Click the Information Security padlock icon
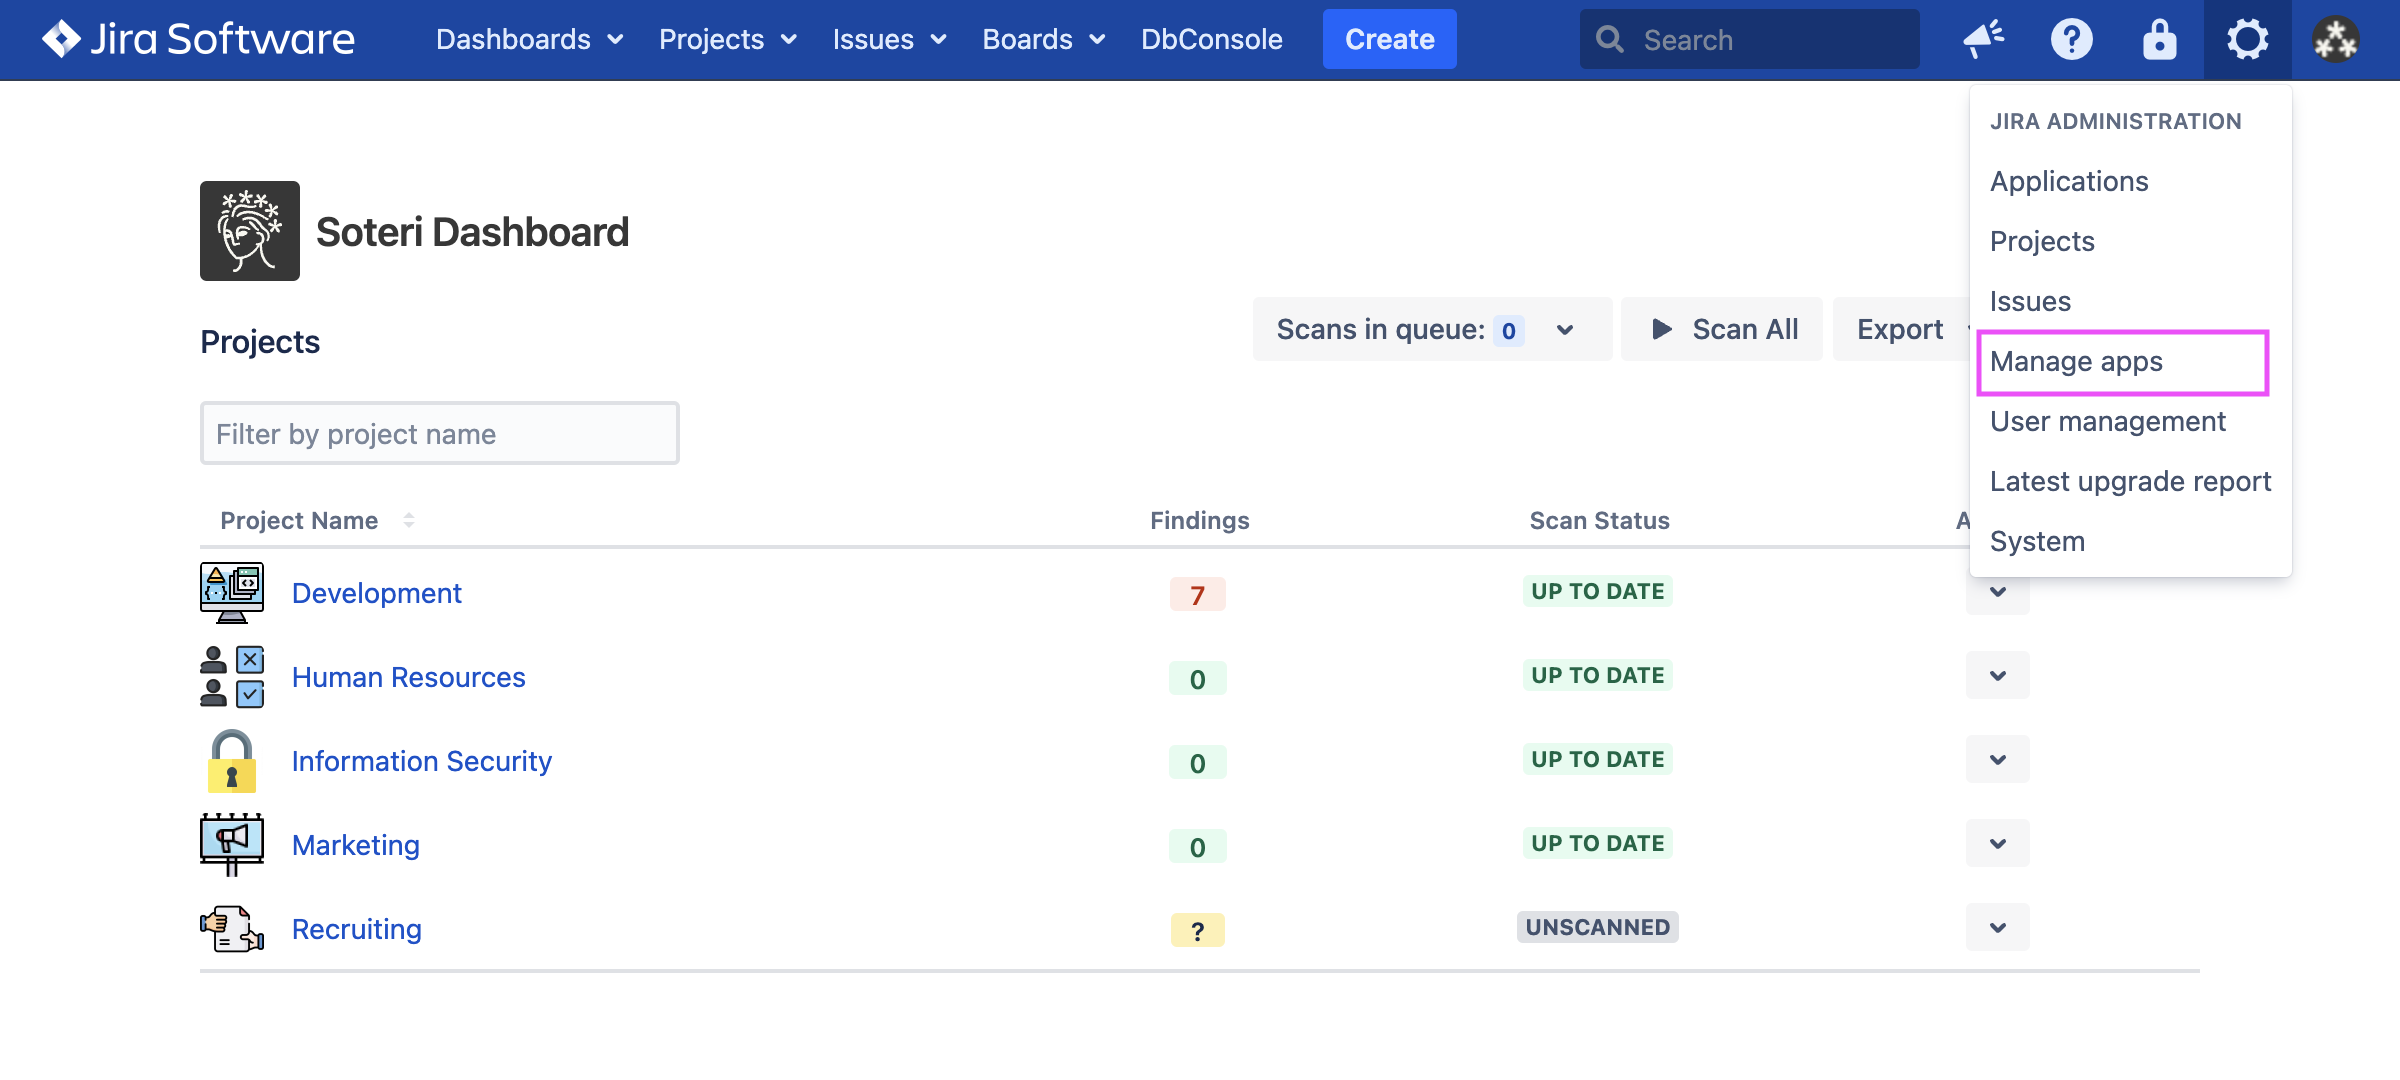The height and width of the screenshot is (1080, 2400). tap(232, 761)
